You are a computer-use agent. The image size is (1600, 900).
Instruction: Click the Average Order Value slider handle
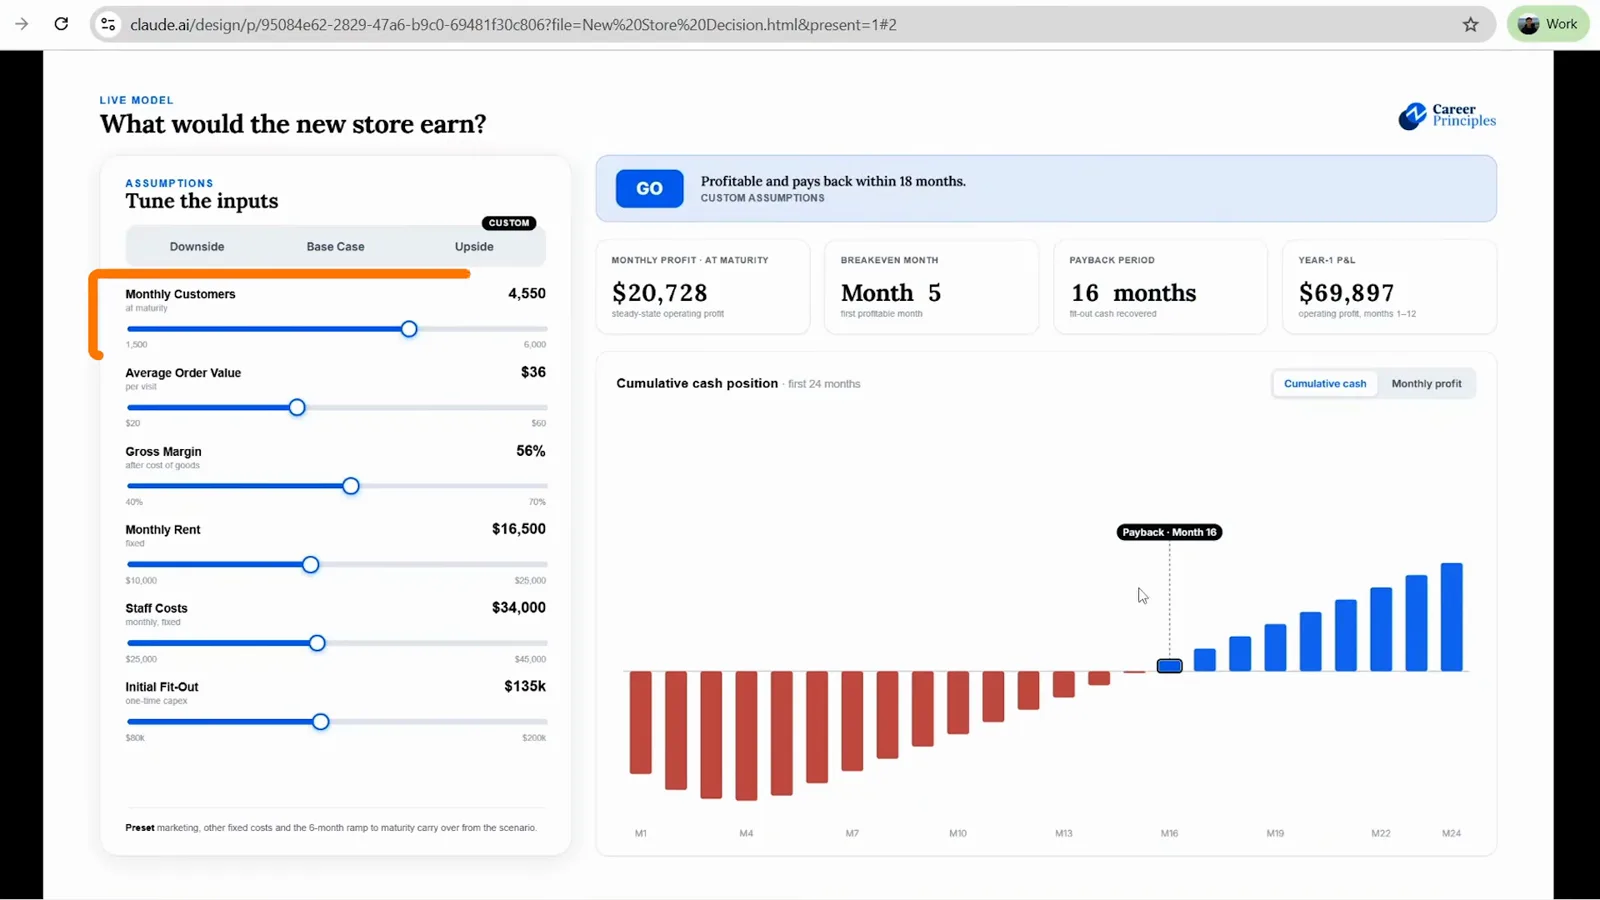pos(297,408)
